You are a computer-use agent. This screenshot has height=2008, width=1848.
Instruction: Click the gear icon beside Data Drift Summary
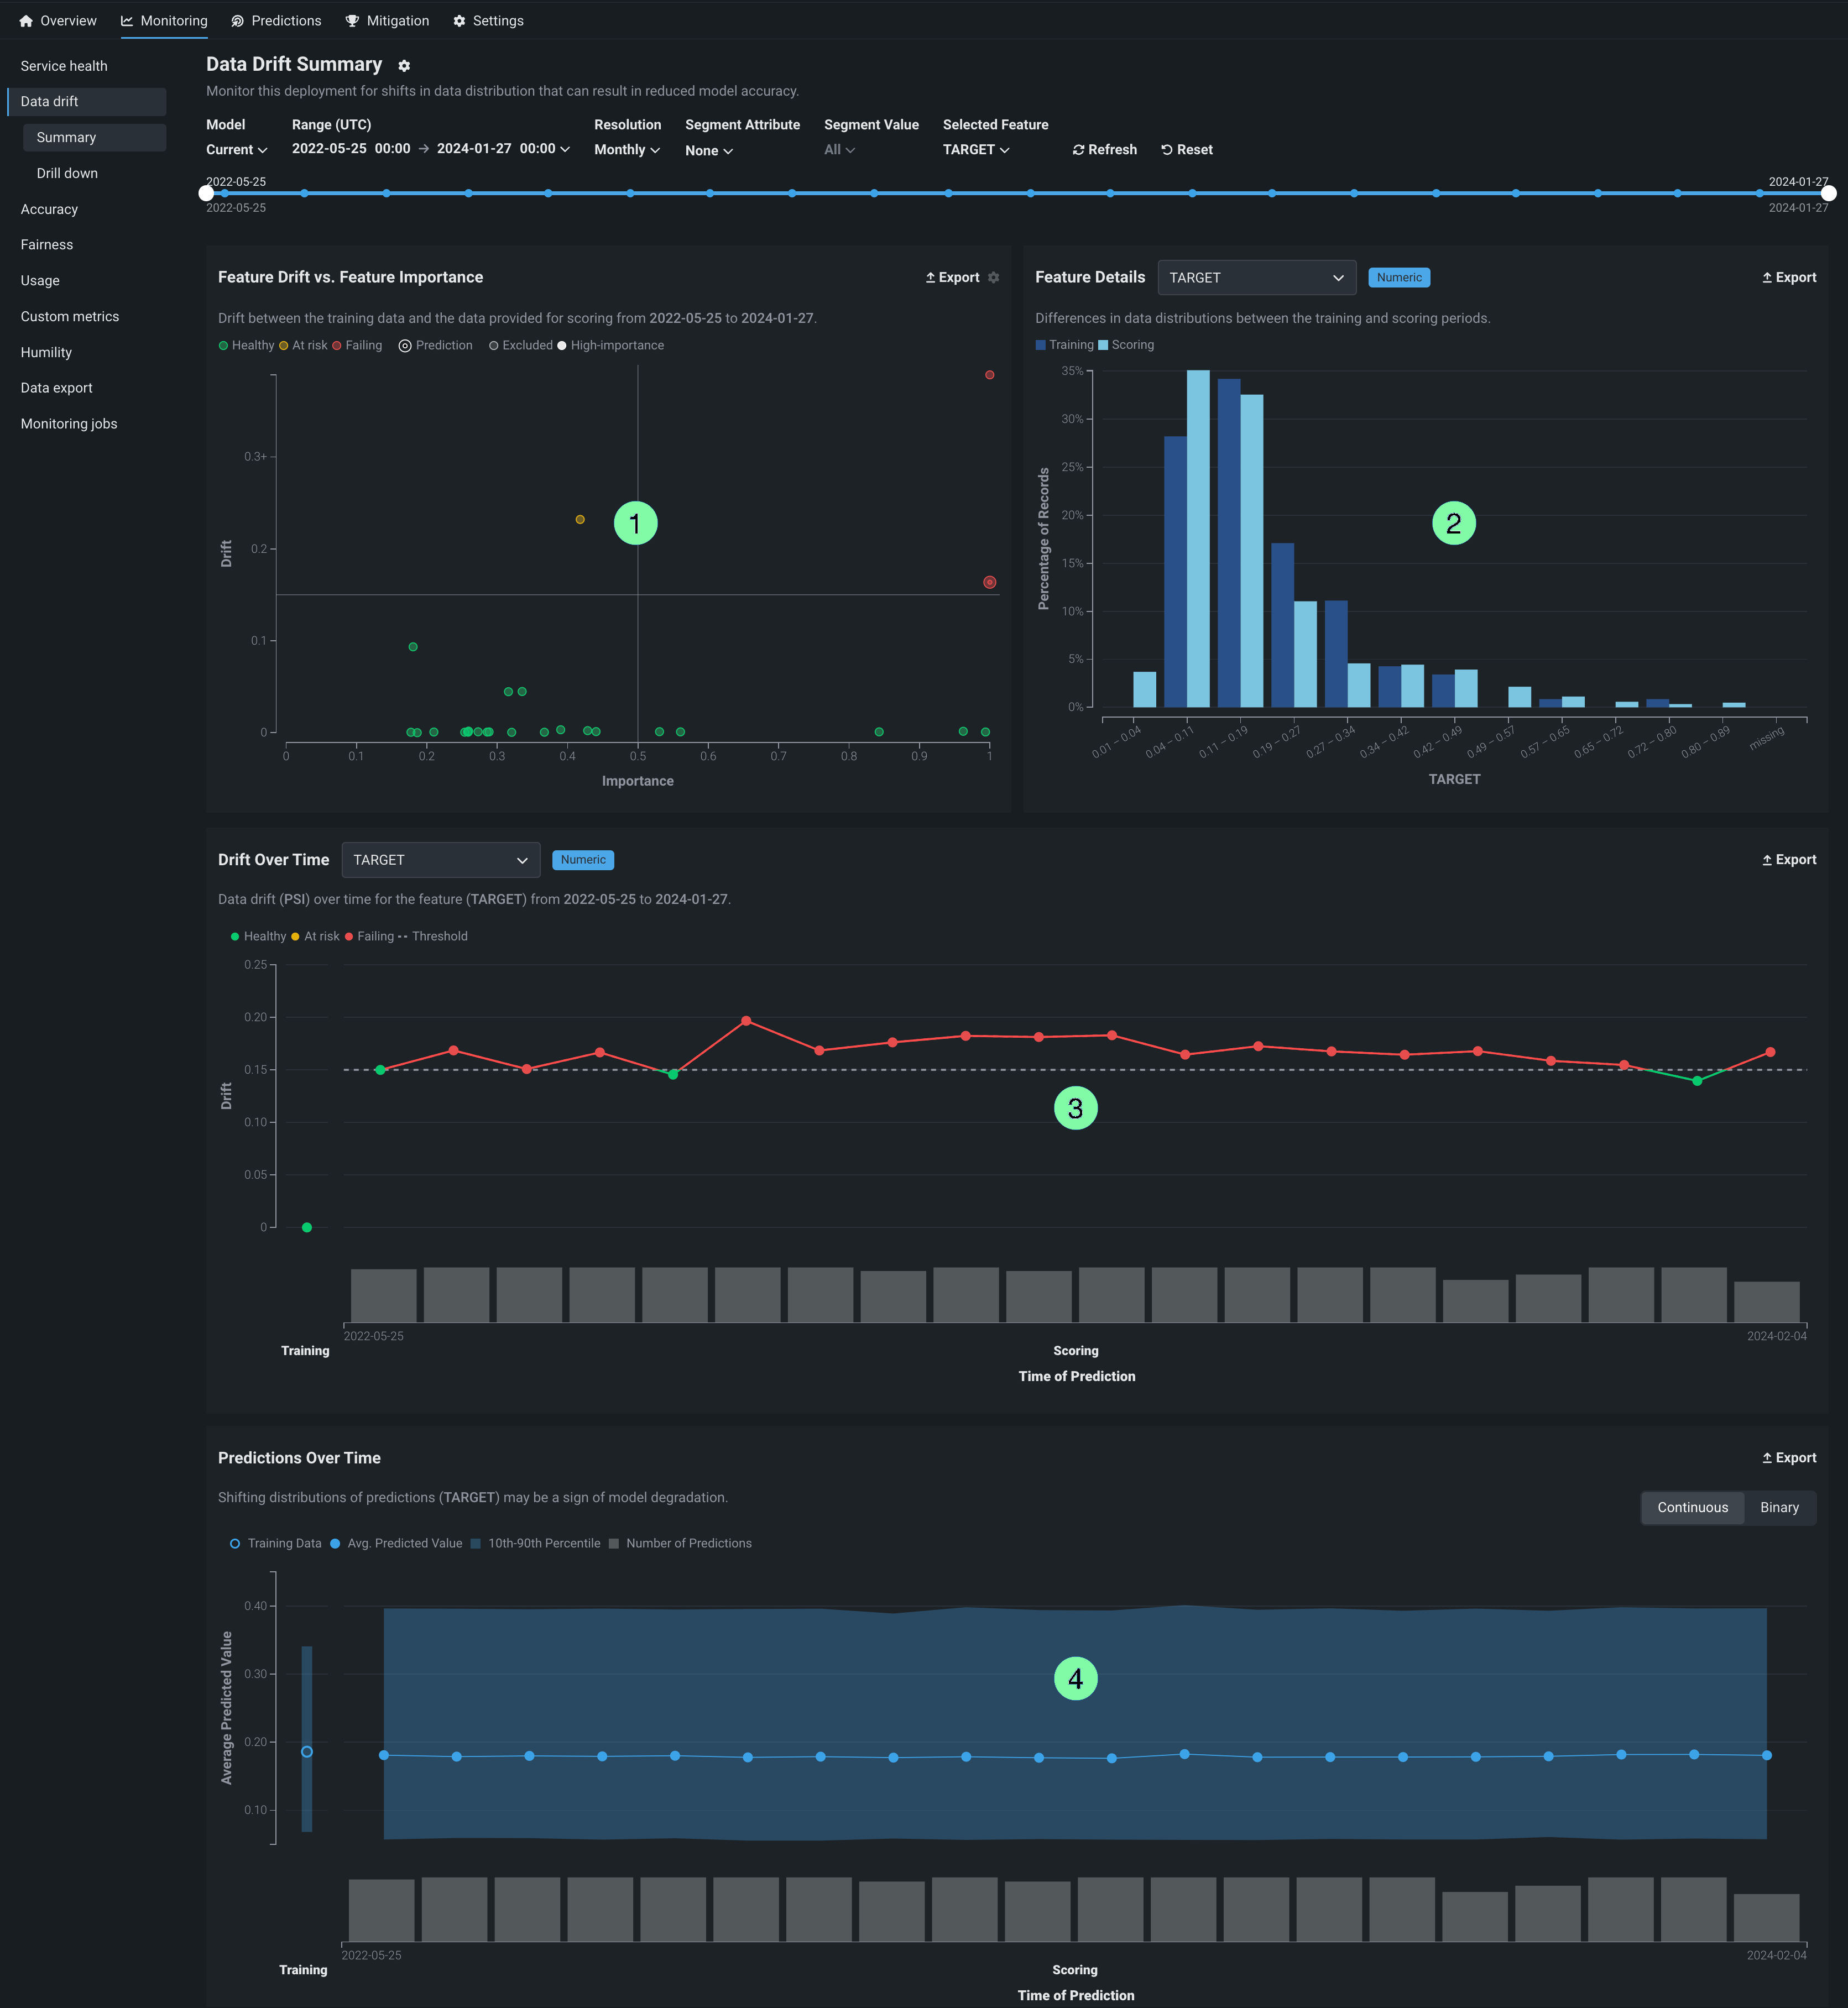(404, 66)
